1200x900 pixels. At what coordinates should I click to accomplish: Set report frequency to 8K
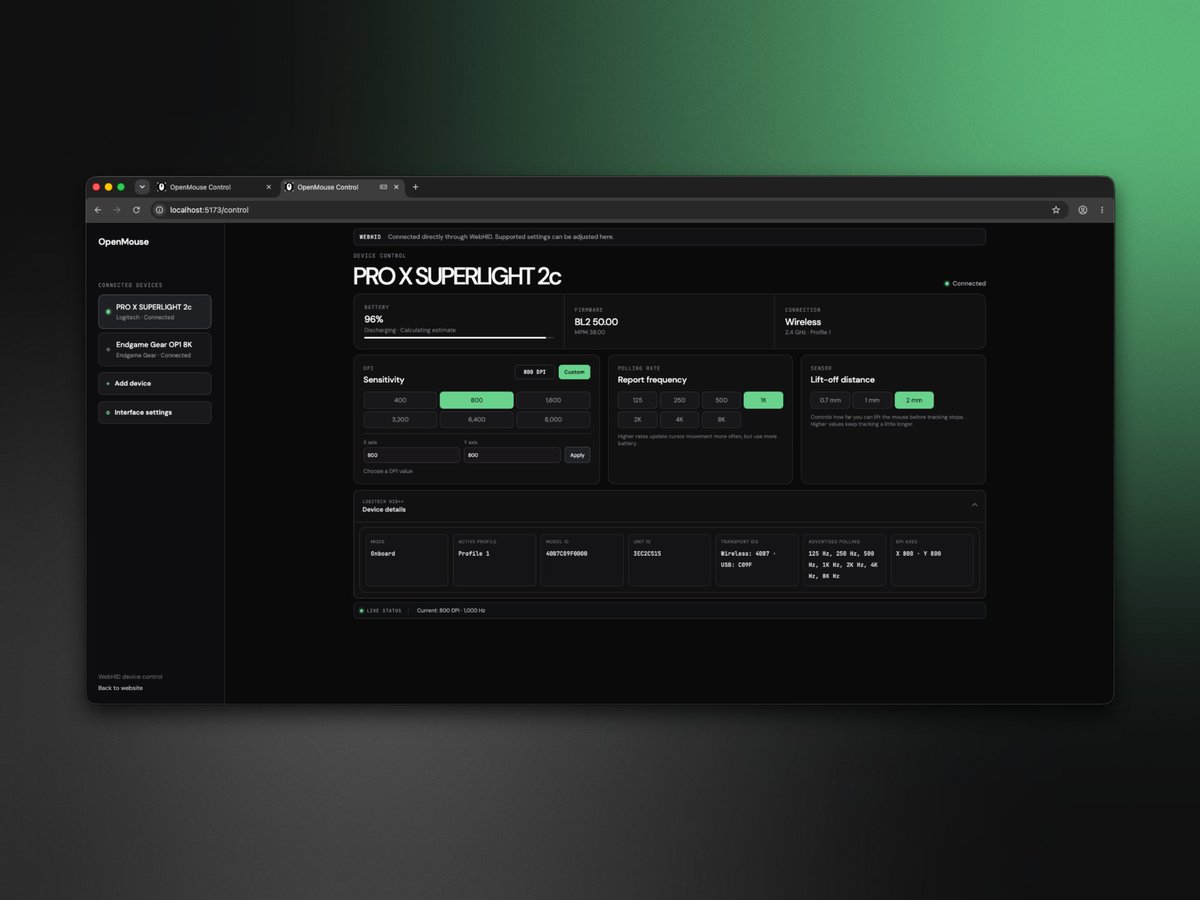pyautogui.click(x=721, y=420)
